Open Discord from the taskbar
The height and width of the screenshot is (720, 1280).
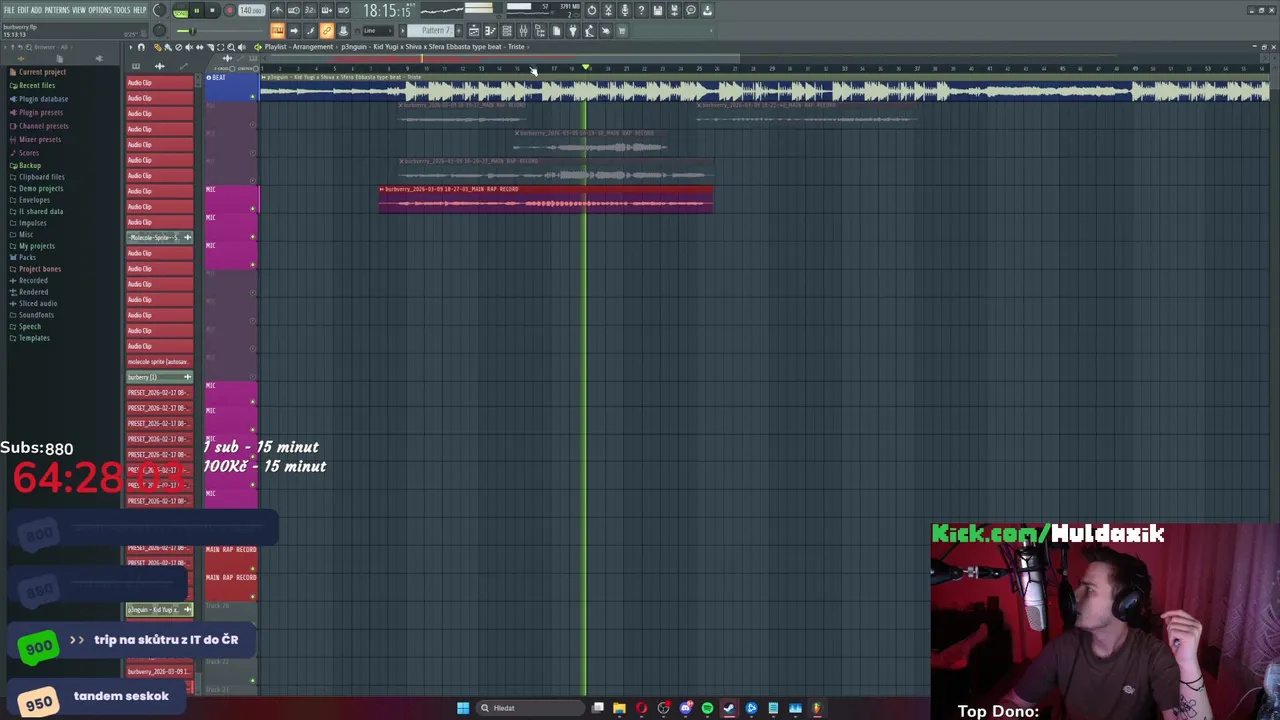pyautogui.click(x=685, y=708)
